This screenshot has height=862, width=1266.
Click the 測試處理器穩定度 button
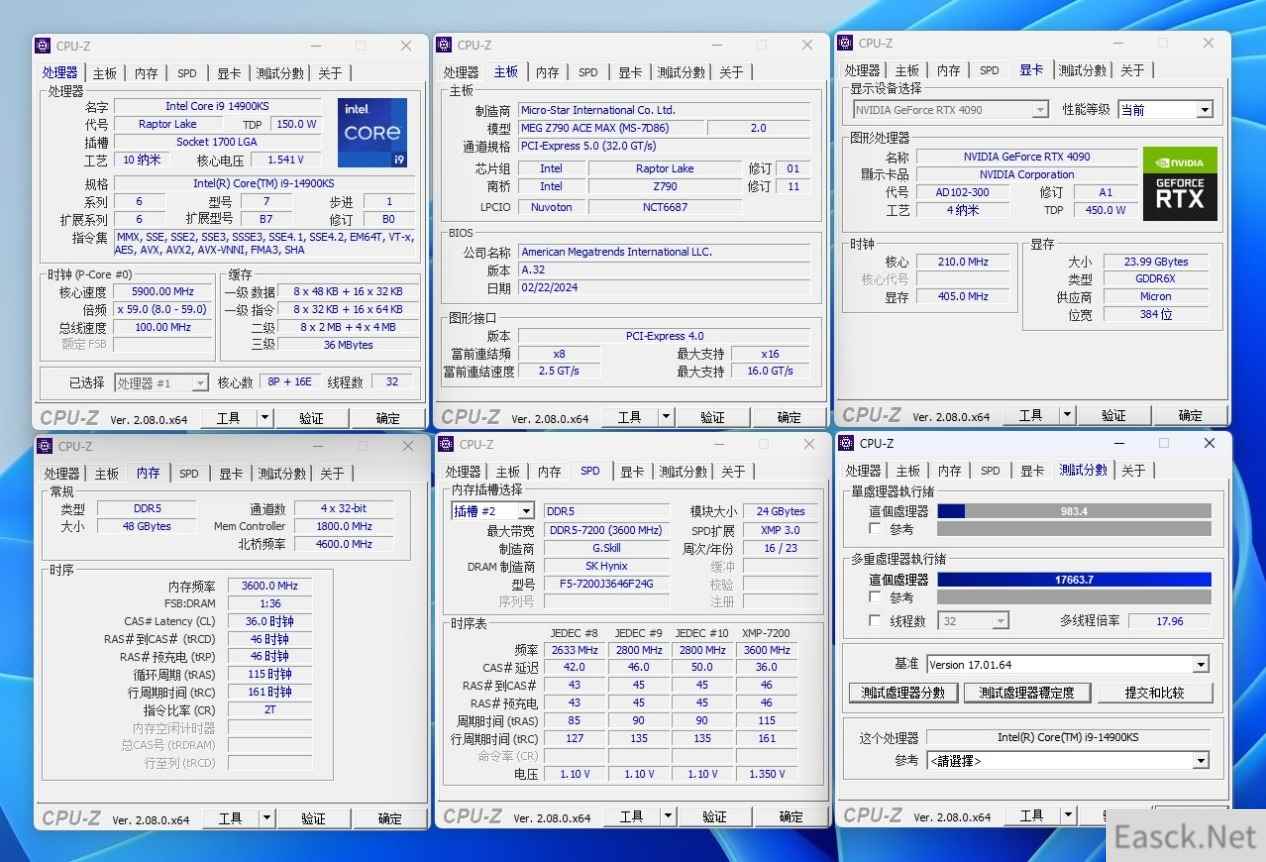click(x=1027, y=693)
